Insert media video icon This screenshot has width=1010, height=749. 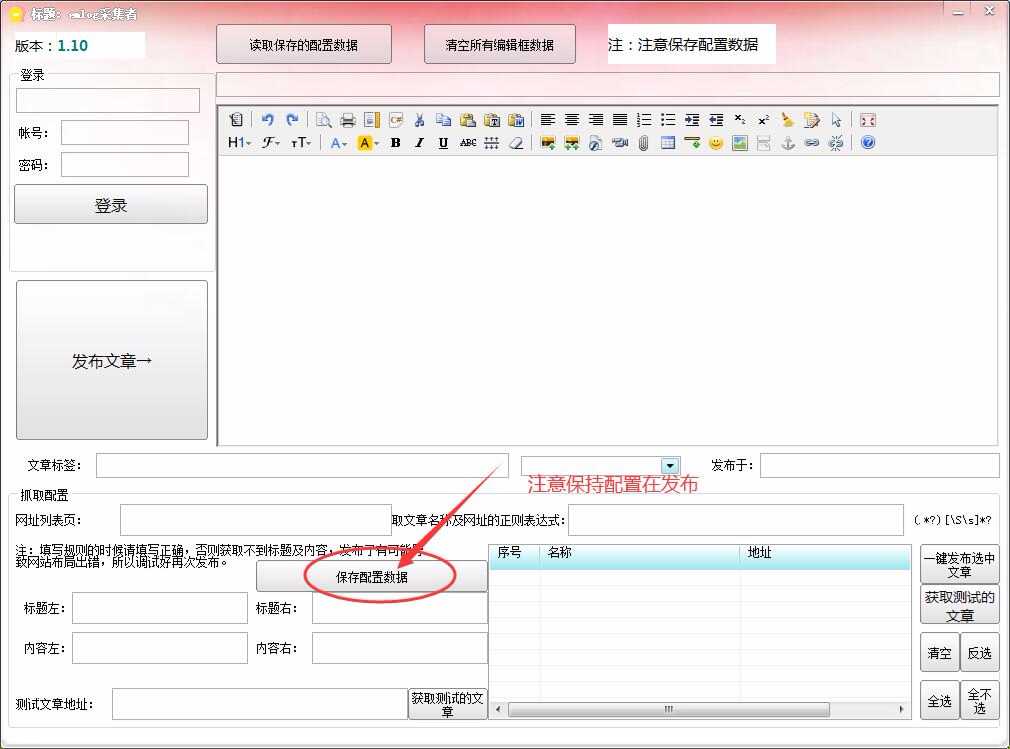tap(620, 142)
